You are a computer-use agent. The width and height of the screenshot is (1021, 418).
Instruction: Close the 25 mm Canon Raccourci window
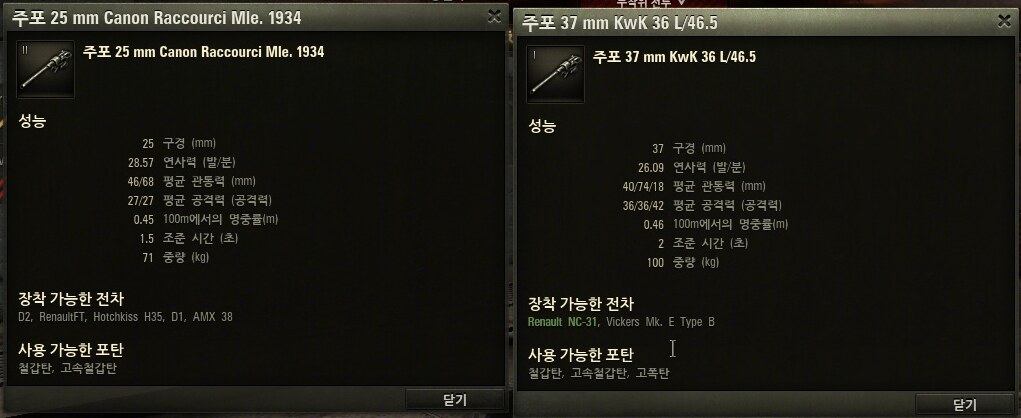494,17
